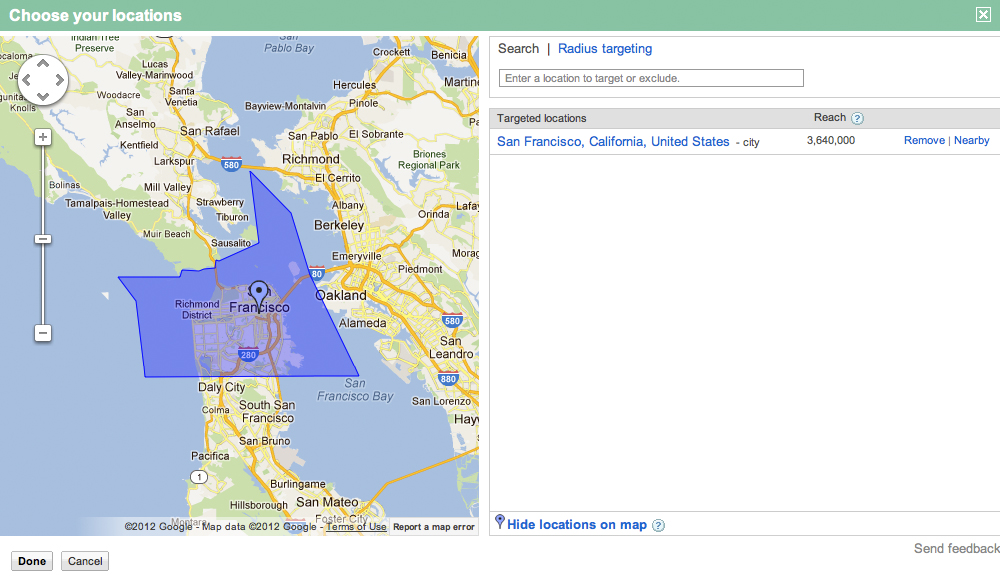Show Nearby locations for San Francisco
This screenshot has width=1000, height=576.
click(971, 140)
